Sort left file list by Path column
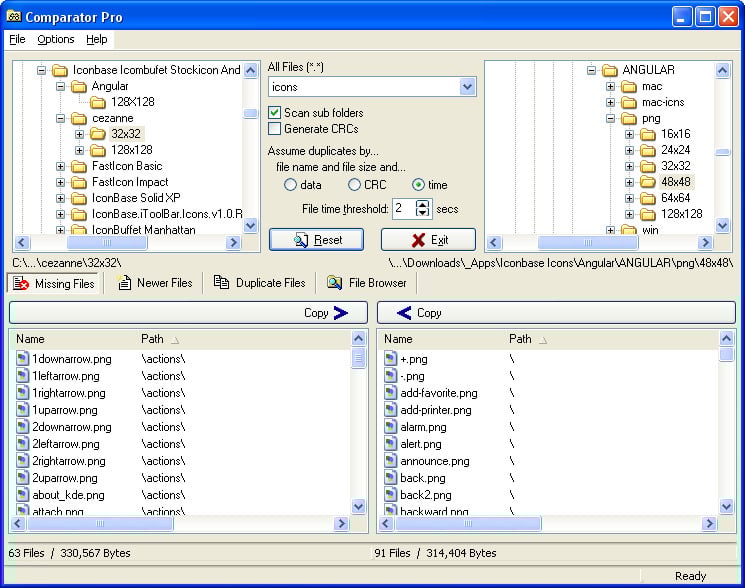 [x=153, y=339]
